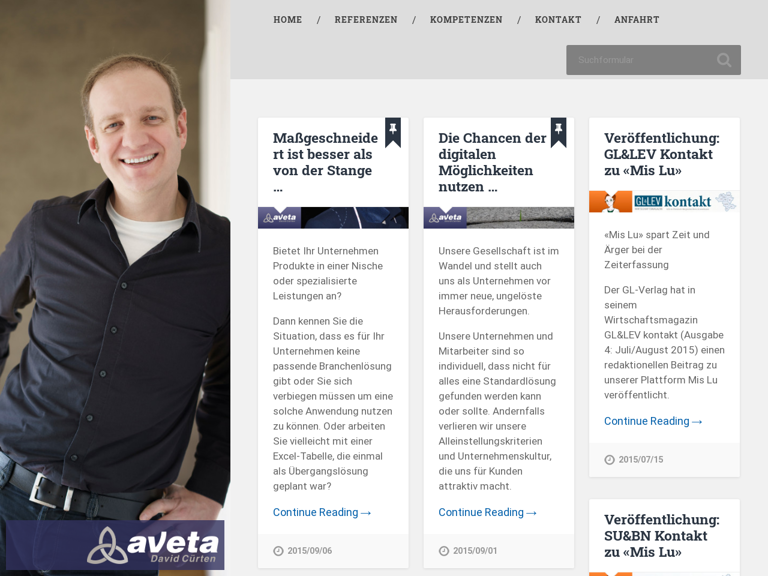Click the pin bookmark on Maßgeschneidert post
Viewport: 768px width, 576px height.
393,132
